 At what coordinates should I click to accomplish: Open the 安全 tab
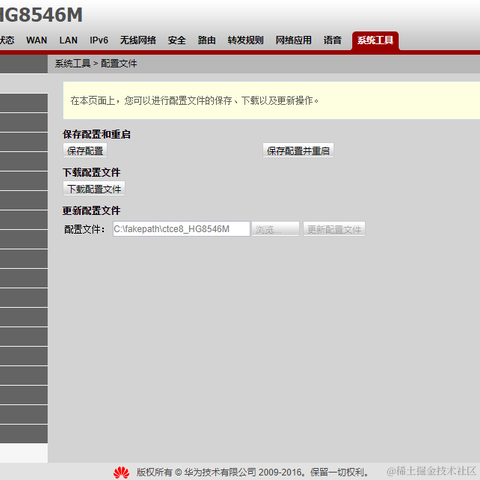[x=177, y=40]
